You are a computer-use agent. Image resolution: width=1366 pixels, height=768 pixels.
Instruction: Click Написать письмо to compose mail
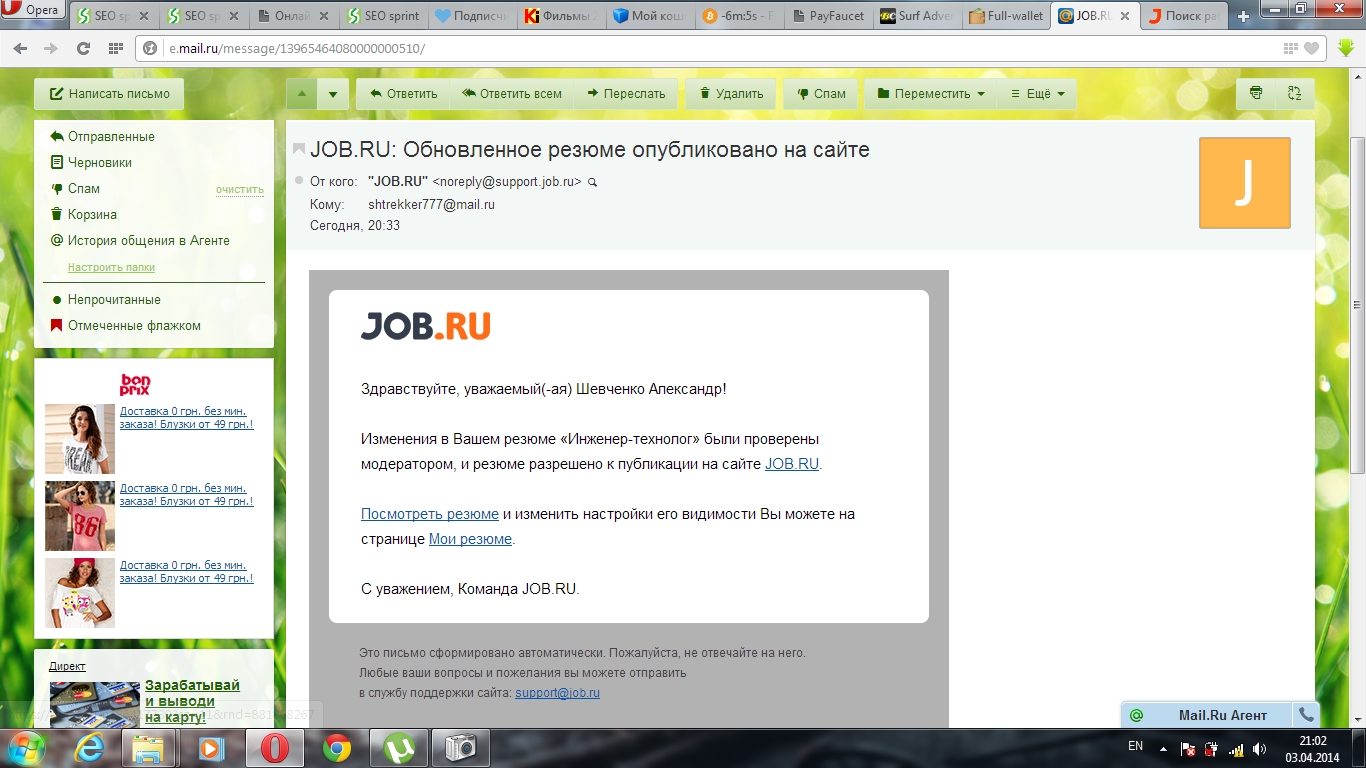tap(109, 94)
